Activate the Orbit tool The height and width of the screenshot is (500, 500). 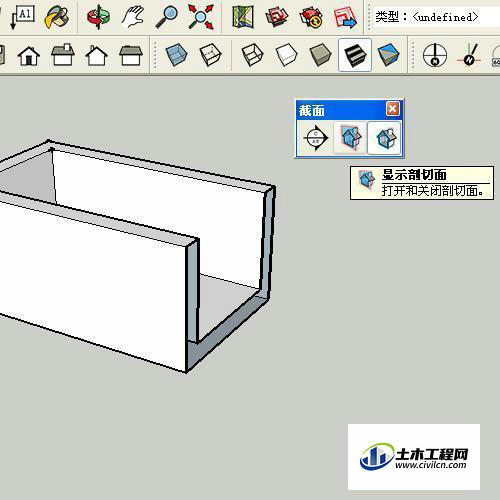(x=98, y=17)
